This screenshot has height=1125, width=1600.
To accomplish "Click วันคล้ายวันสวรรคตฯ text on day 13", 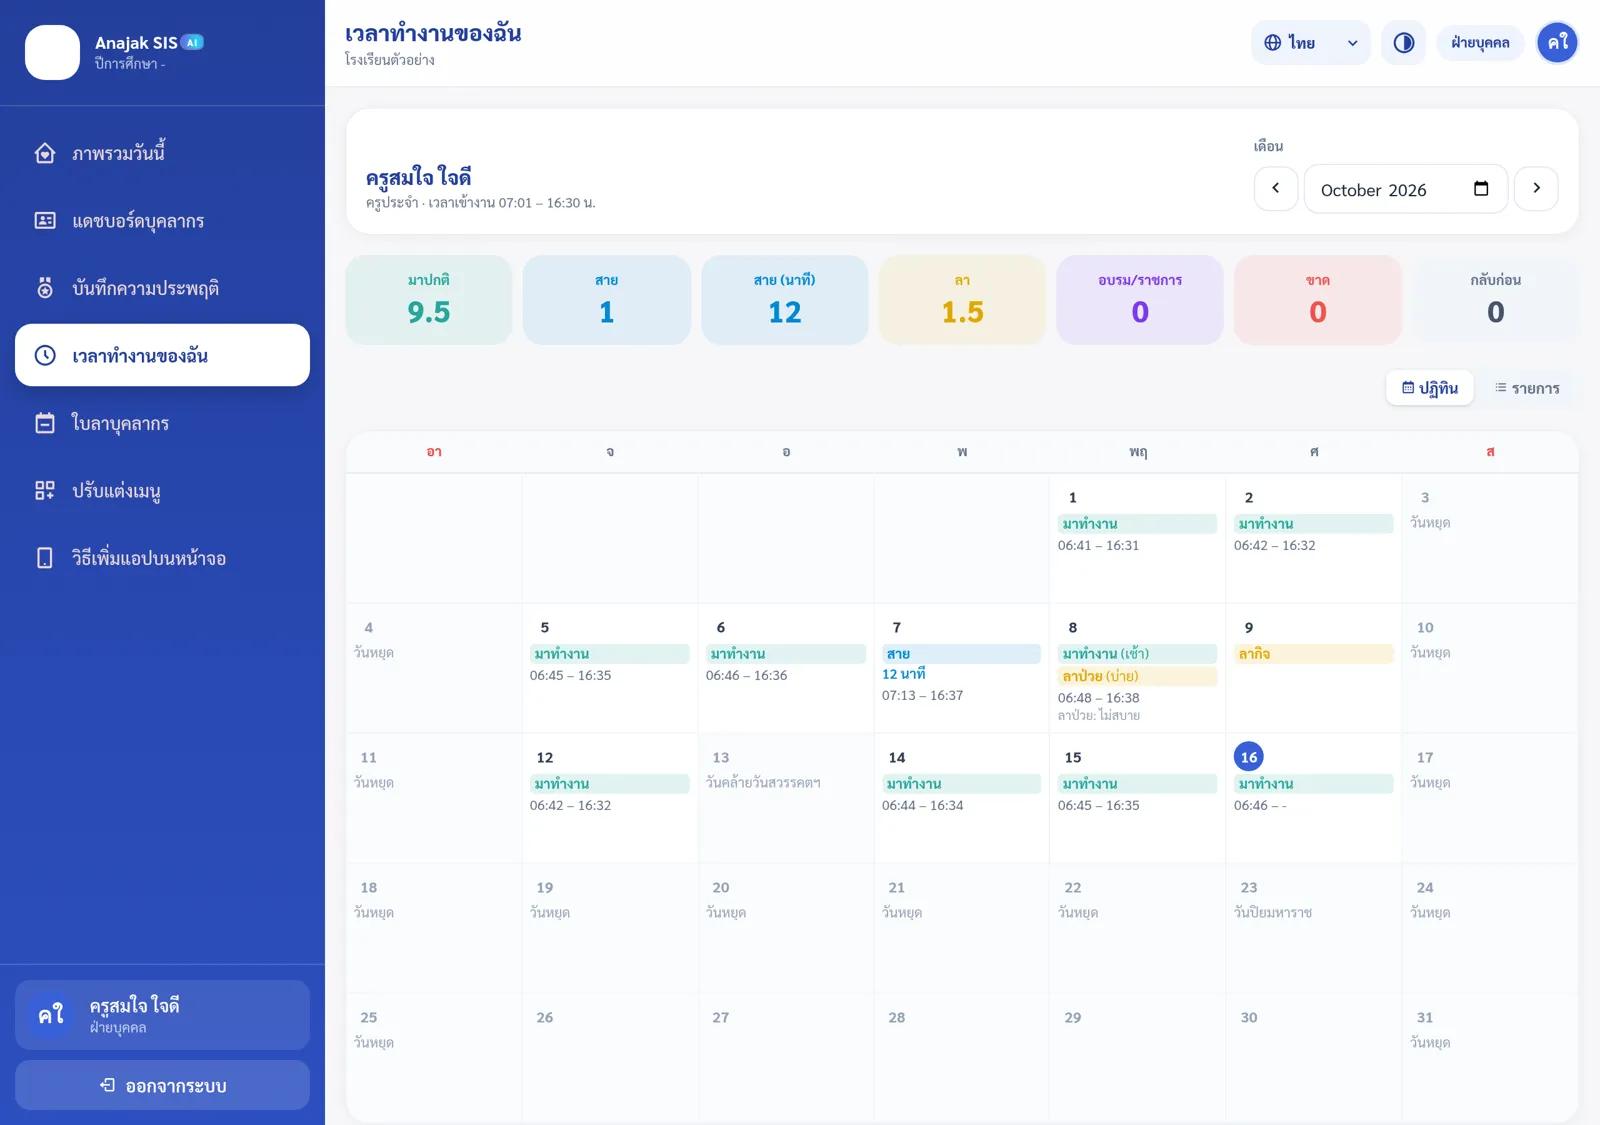I will tap(763, 783).
